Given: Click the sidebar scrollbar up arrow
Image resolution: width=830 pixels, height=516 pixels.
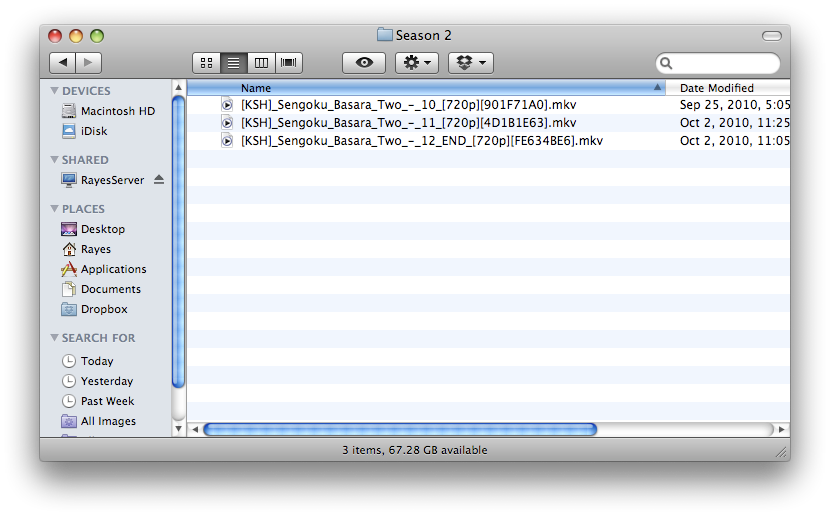Looking at the screenshot, I should point(178,87).
